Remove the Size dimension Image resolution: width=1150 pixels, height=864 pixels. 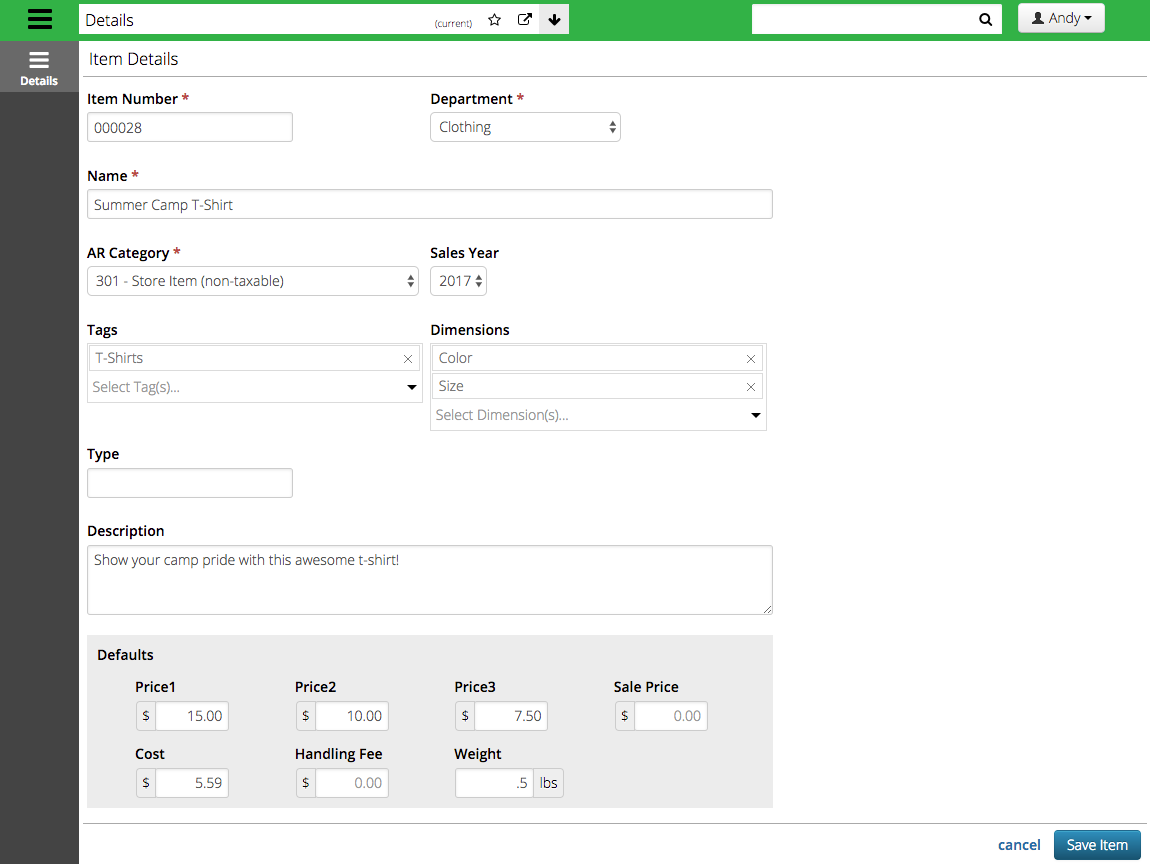(751, 387)
